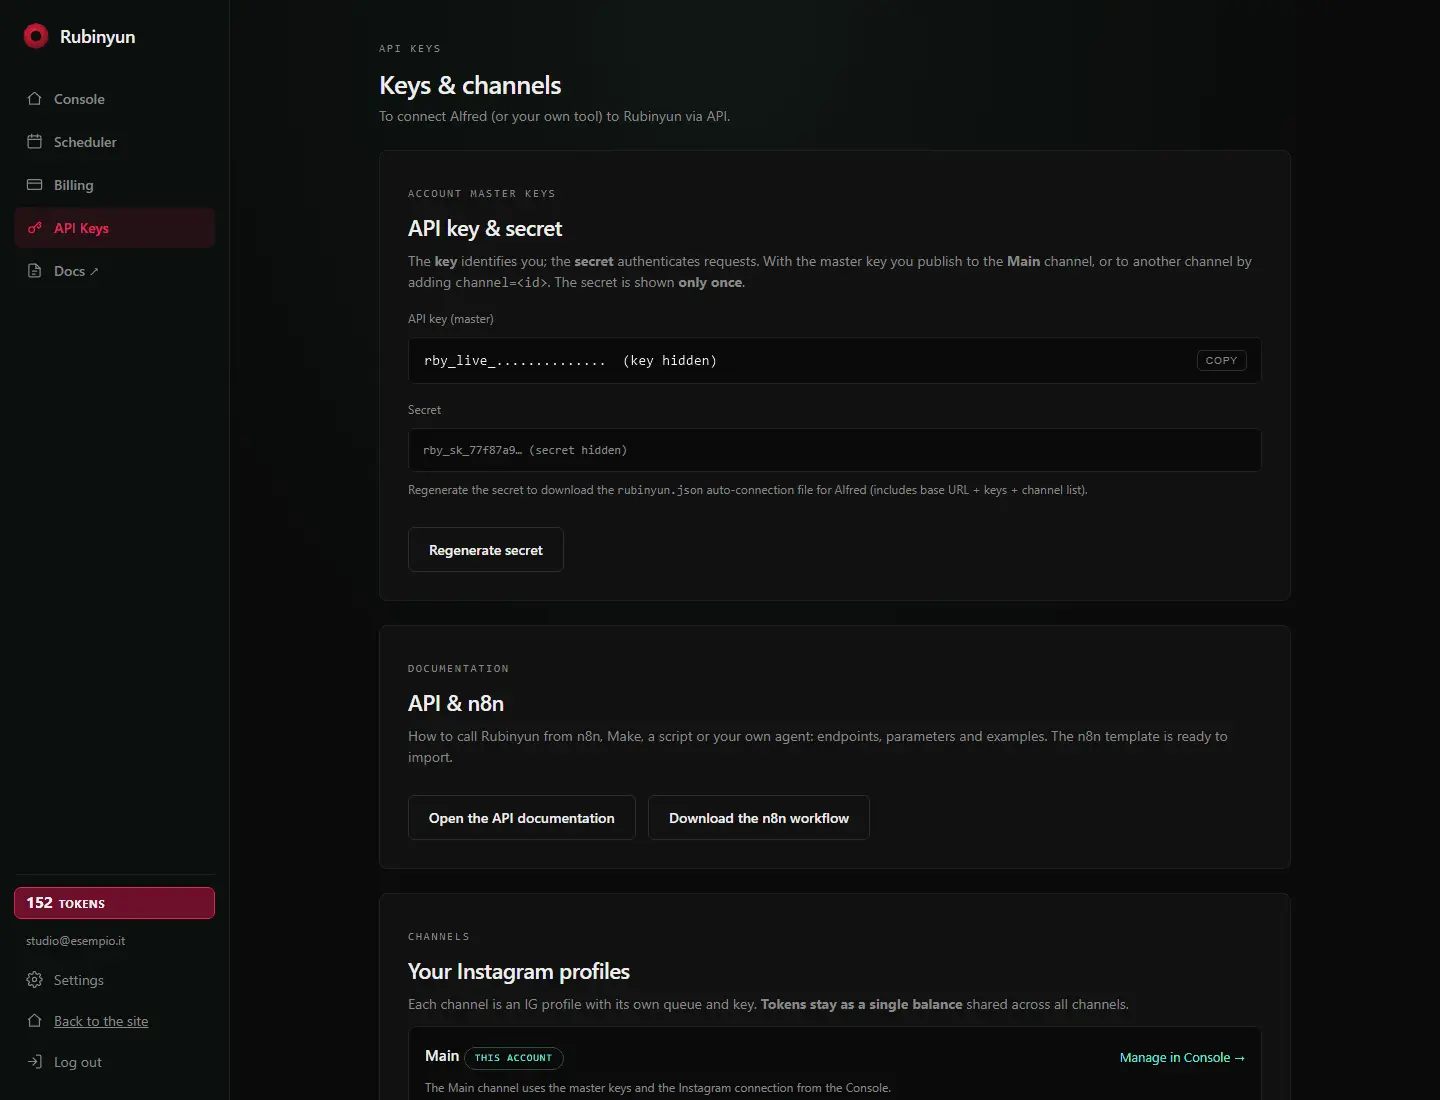Image resolution: width=1440 pixels, height=1100 pixels.
Task: Click the Documentation section label
Action: pos(458,669)
